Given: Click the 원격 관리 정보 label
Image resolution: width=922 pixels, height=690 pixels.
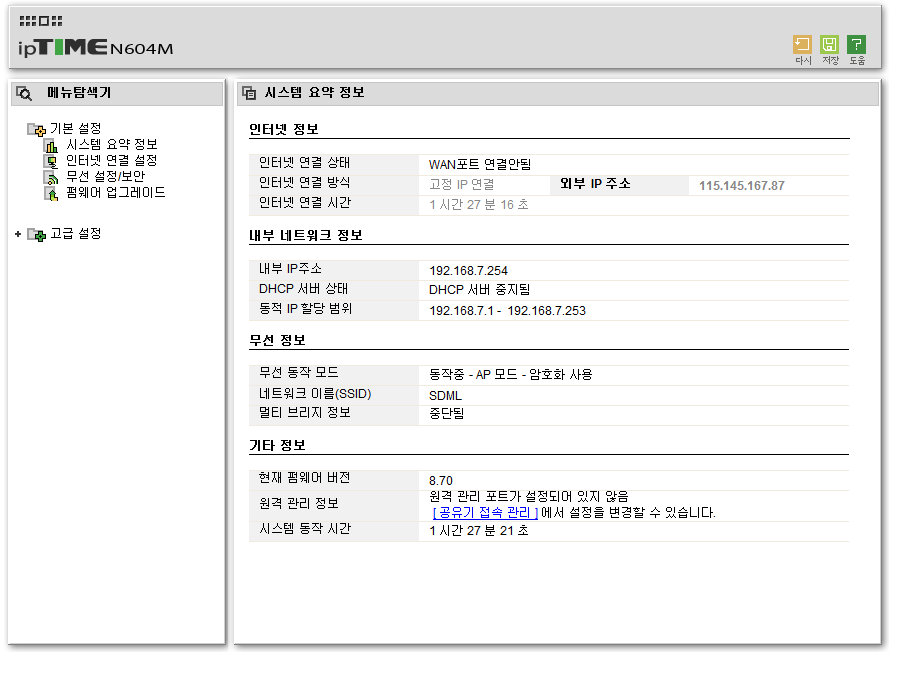Looking at the screenshot, I should (x=299, y=504).
